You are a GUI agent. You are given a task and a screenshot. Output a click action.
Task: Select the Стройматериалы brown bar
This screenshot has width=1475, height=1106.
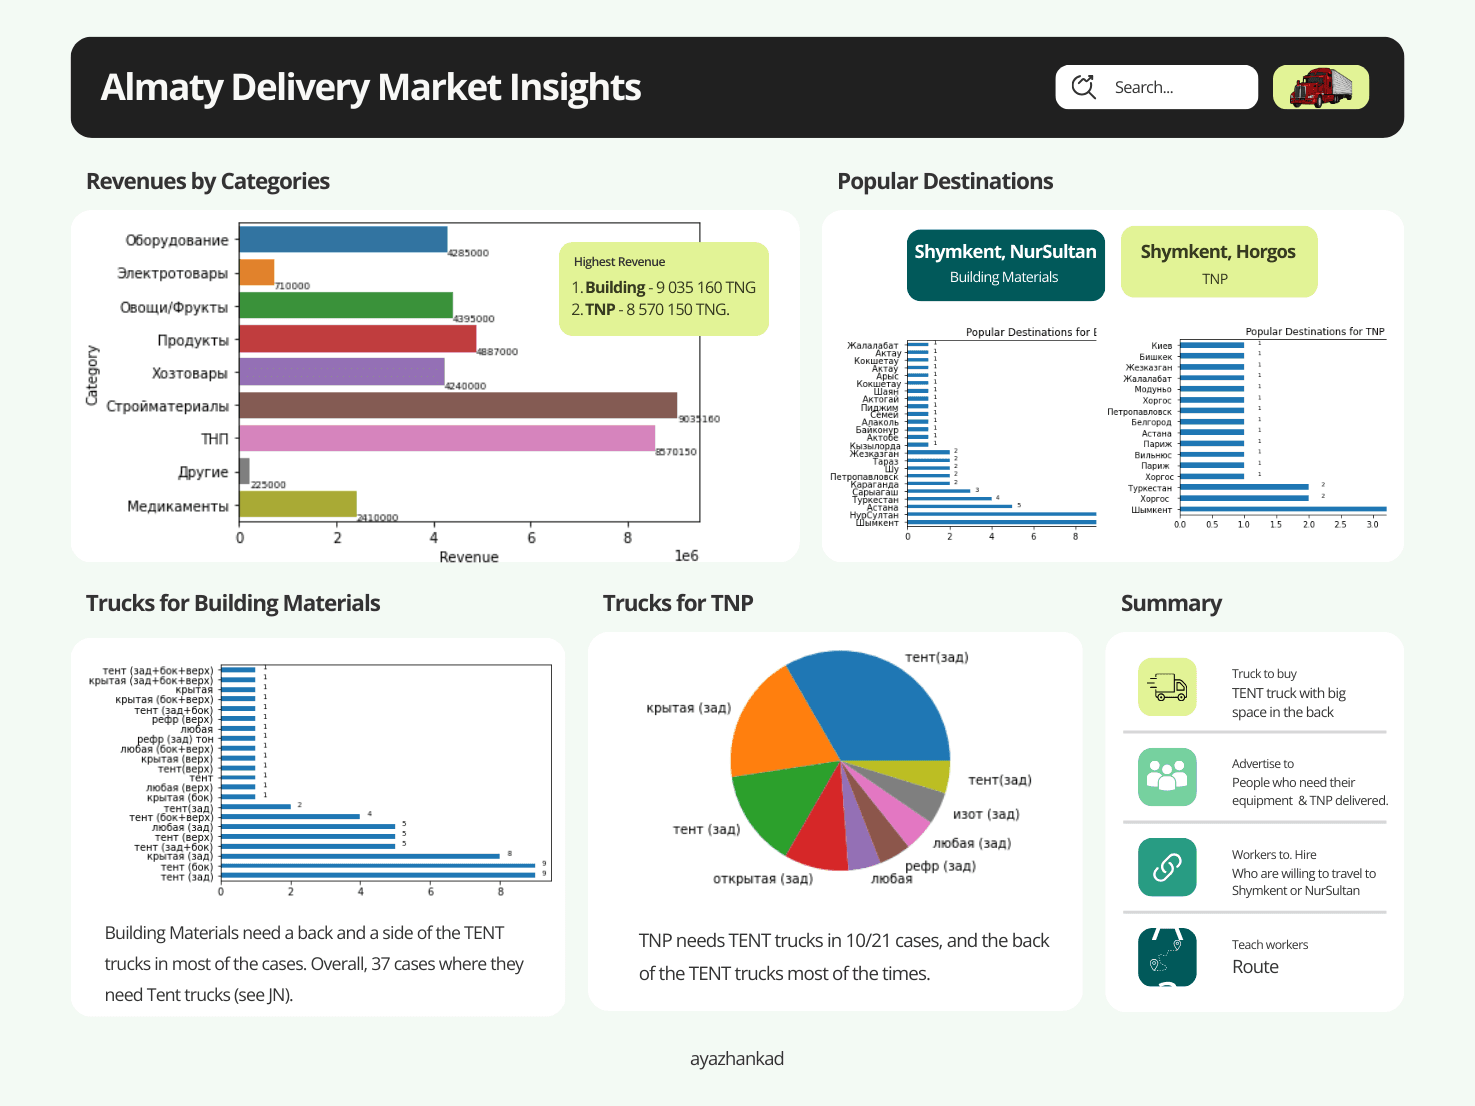point(458,405)
